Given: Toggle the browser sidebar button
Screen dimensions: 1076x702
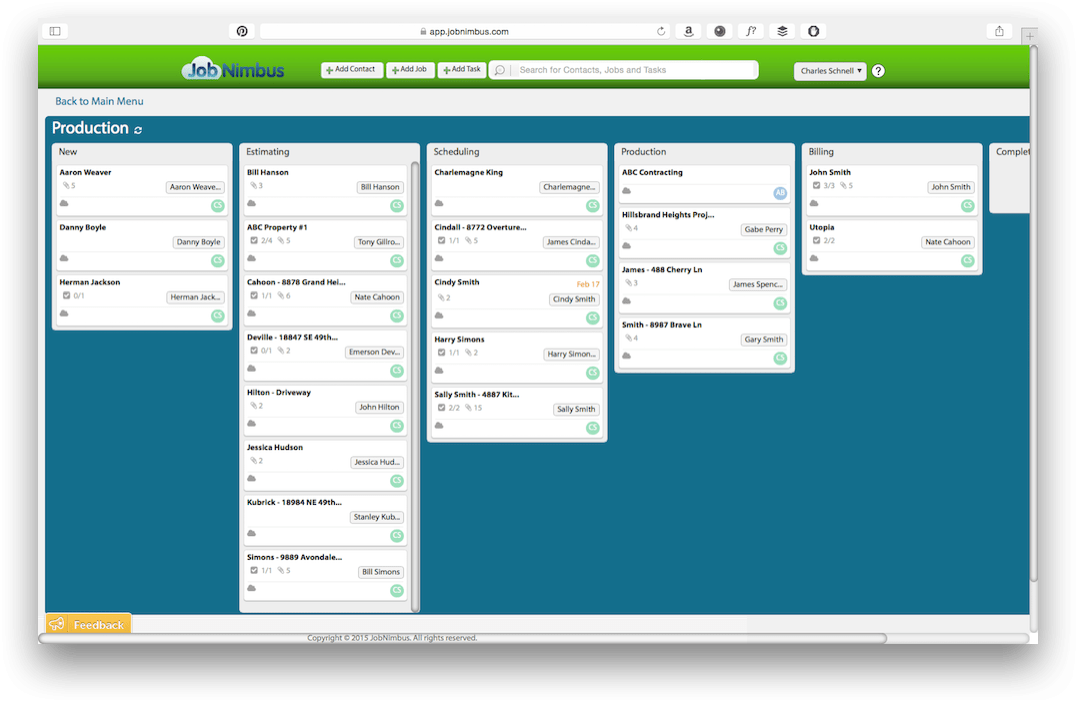Looking at the screenshot, I should tap(55, 31).
